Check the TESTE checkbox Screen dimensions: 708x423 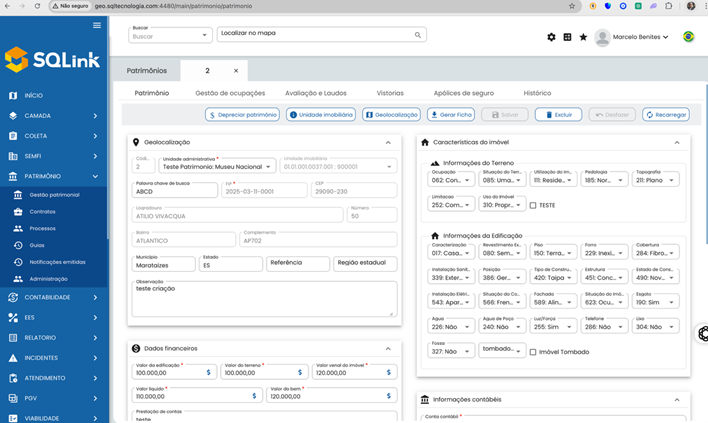tap(533, 205)
